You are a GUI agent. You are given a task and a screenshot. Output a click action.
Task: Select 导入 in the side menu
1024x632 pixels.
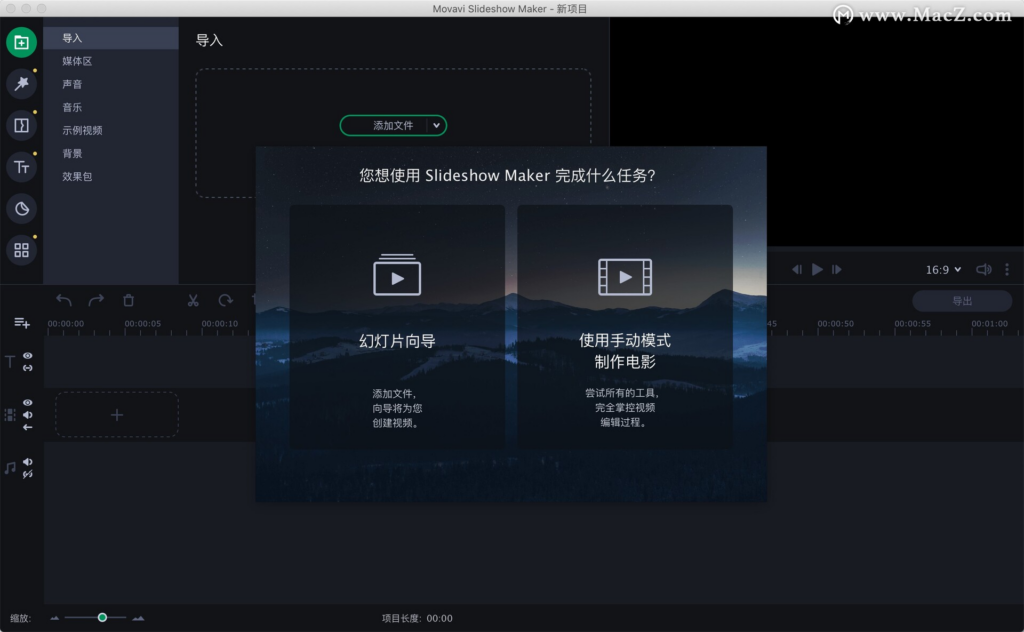pos(111,38)
